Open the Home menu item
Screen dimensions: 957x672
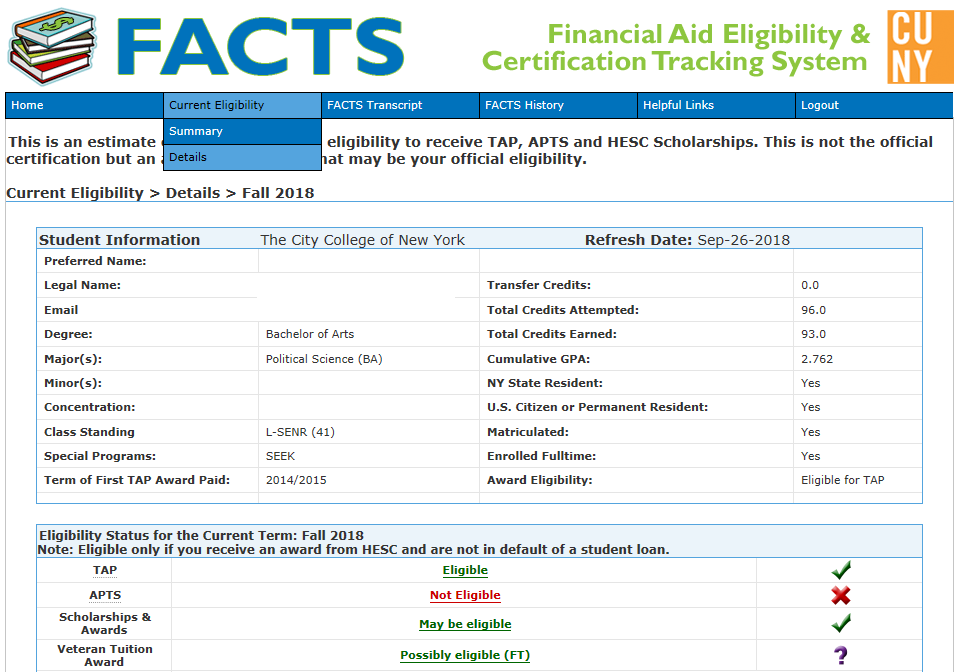[84, 105]
